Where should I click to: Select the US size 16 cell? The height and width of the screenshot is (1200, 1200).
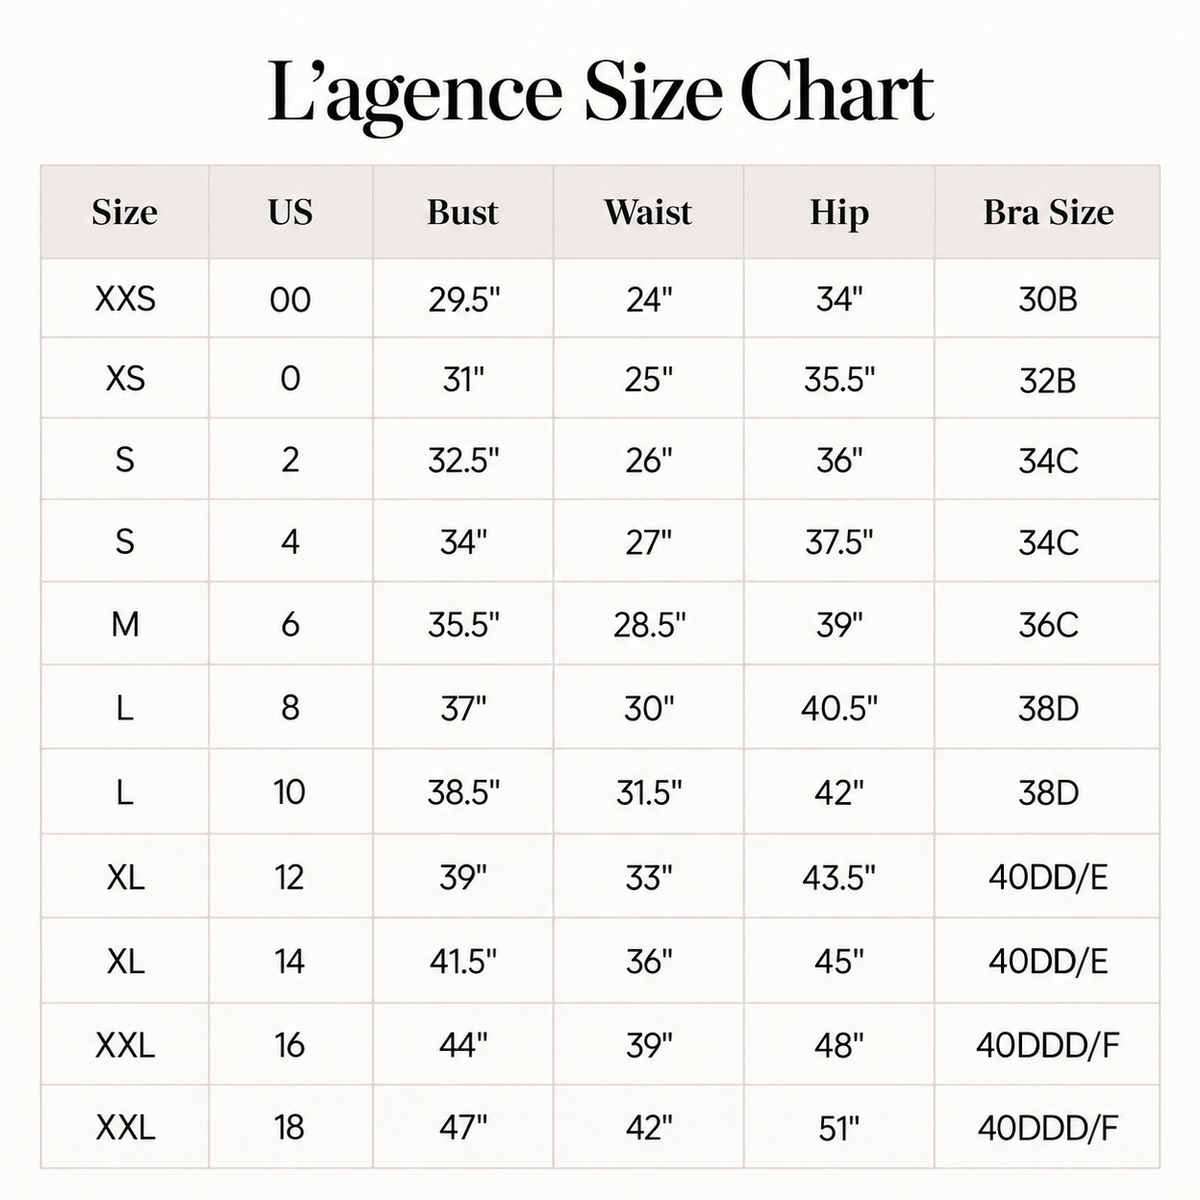[290, 1045]
